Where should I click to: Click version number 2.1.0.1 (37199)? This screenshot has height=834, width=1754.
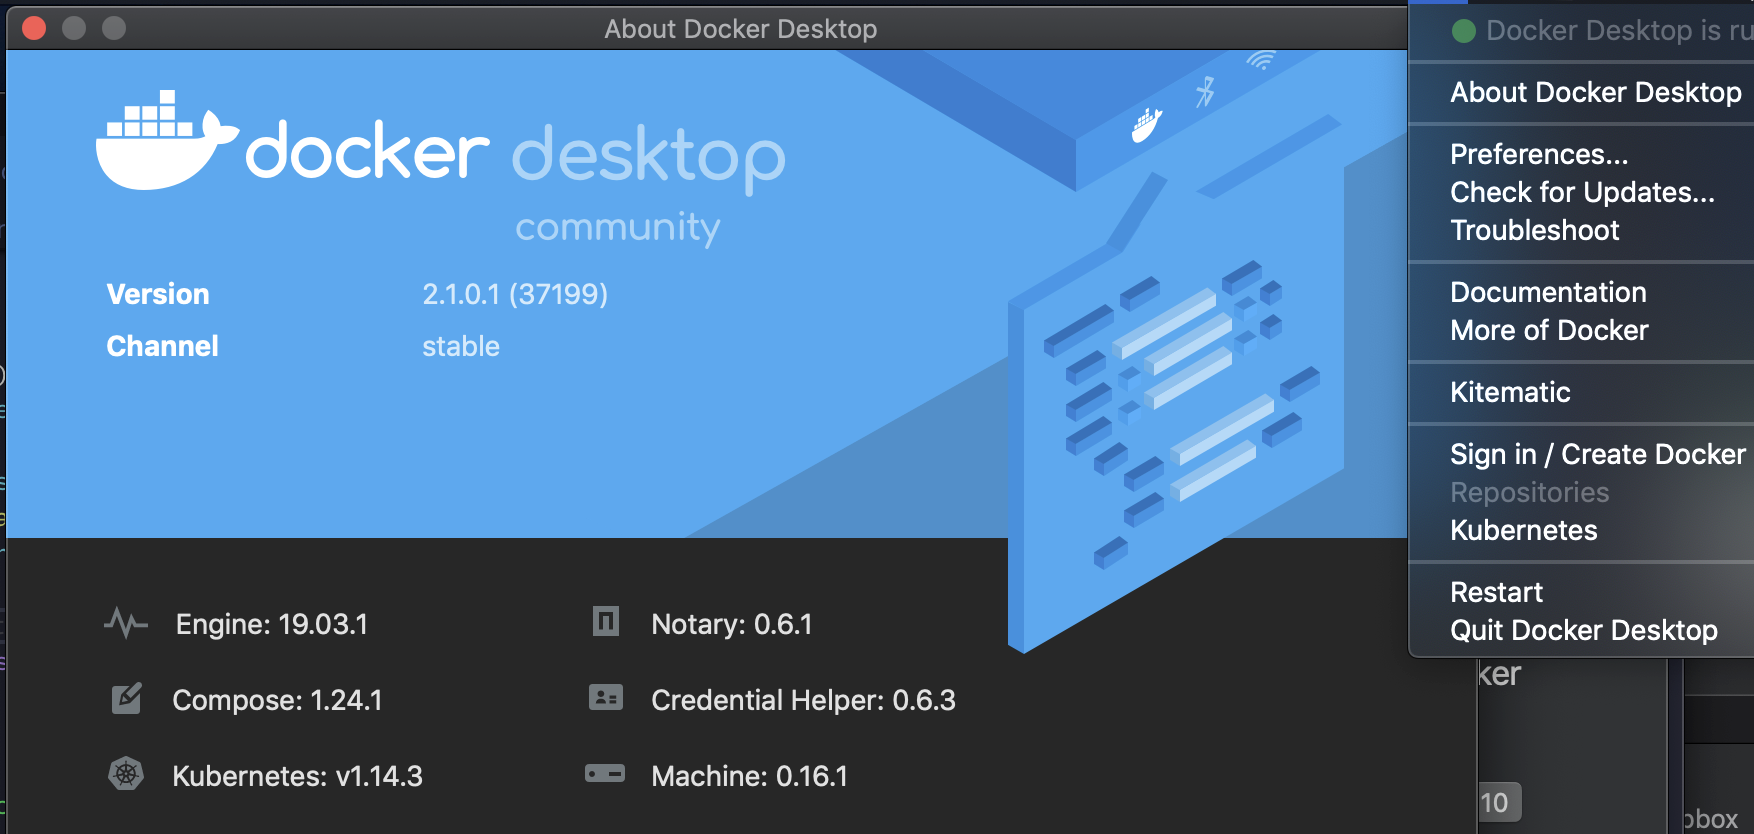[x=515, y=294]
